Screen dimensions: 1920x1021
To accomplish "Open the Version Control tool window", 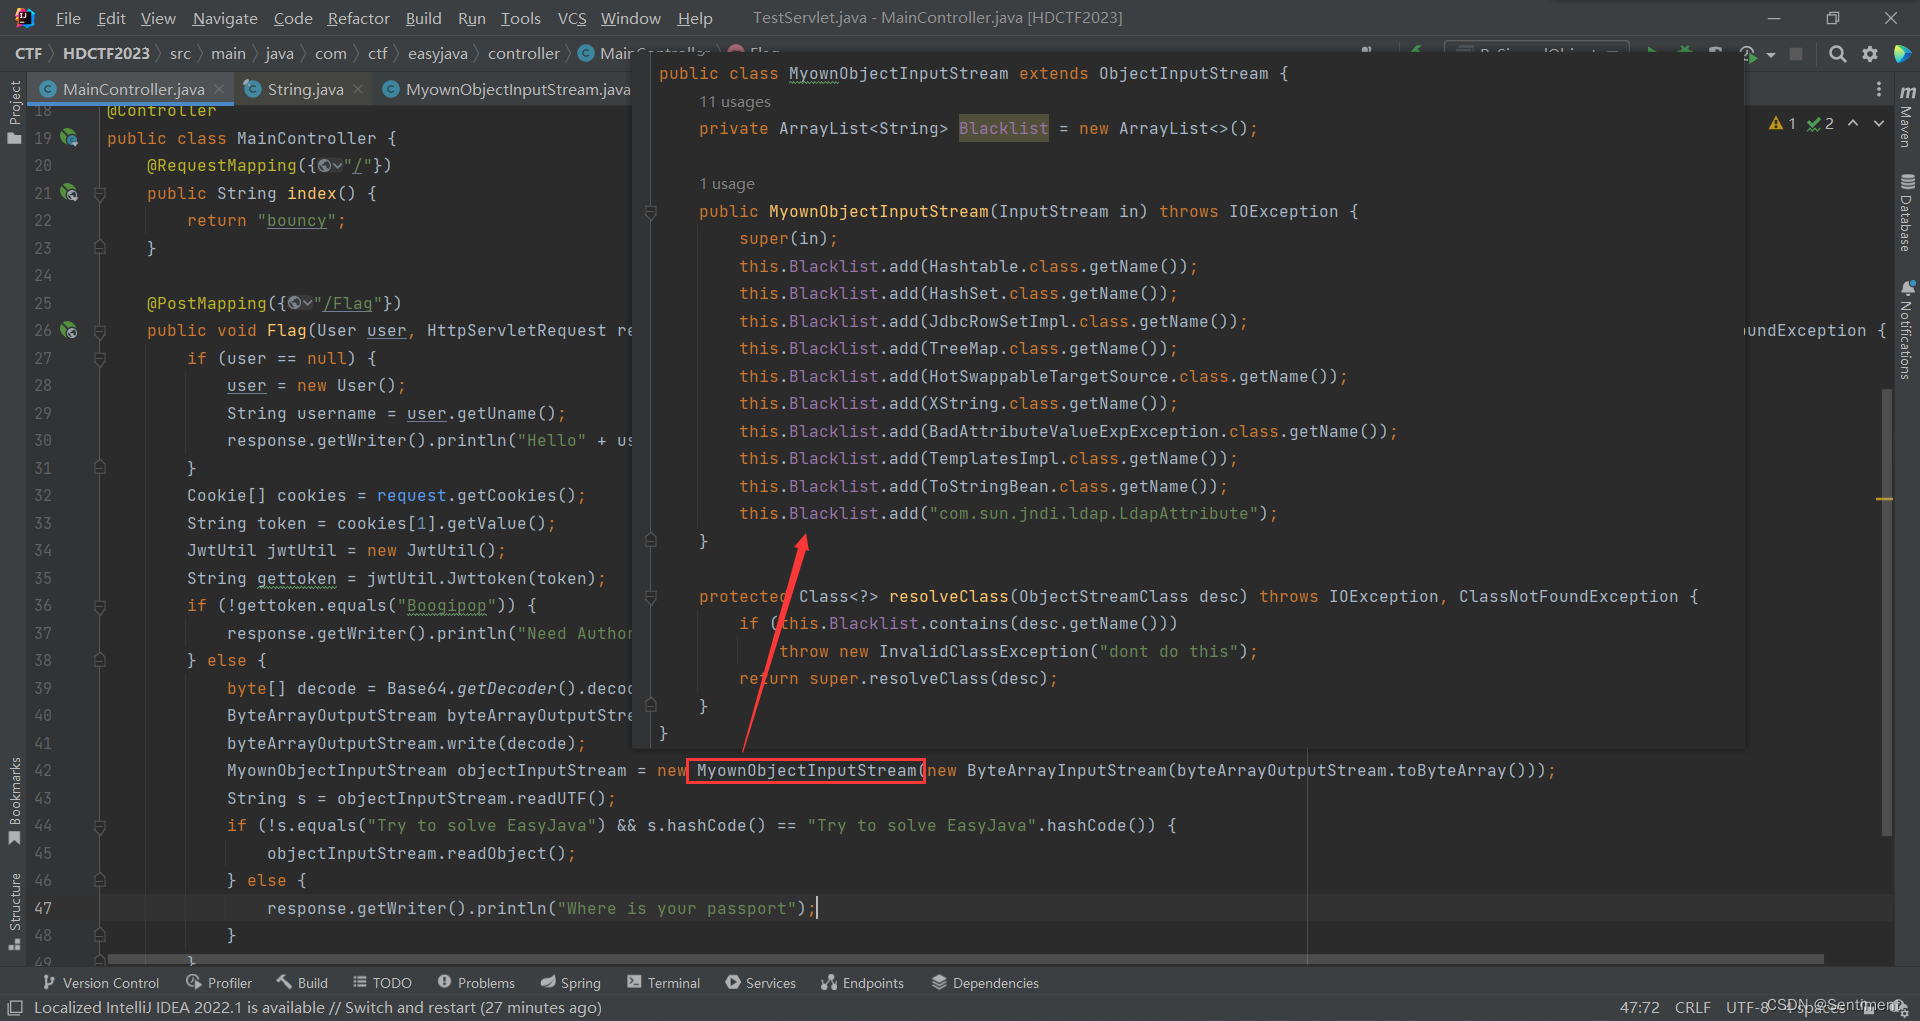I will 100,983.
